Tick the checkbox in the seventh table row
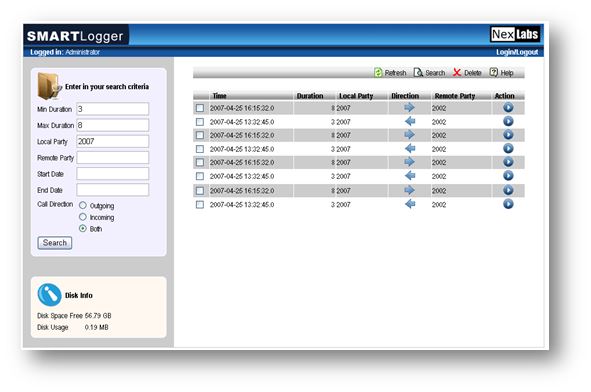Screen dimensions: 591x392 200,191
